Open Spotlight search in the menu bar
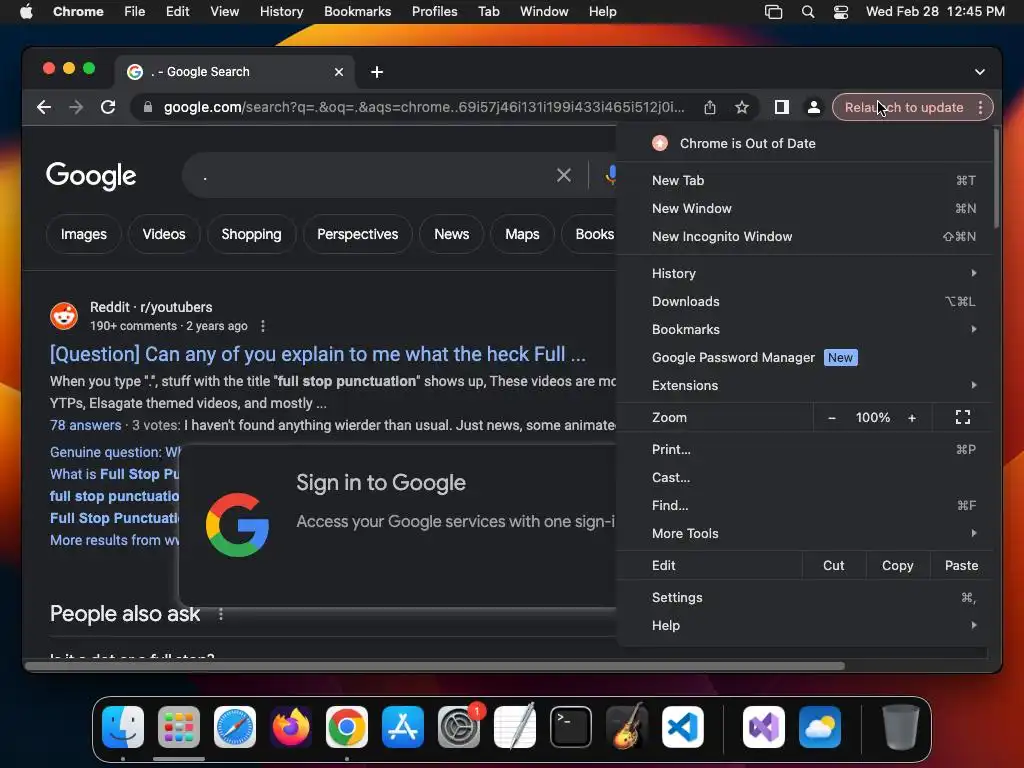 [x=808, y=12]
